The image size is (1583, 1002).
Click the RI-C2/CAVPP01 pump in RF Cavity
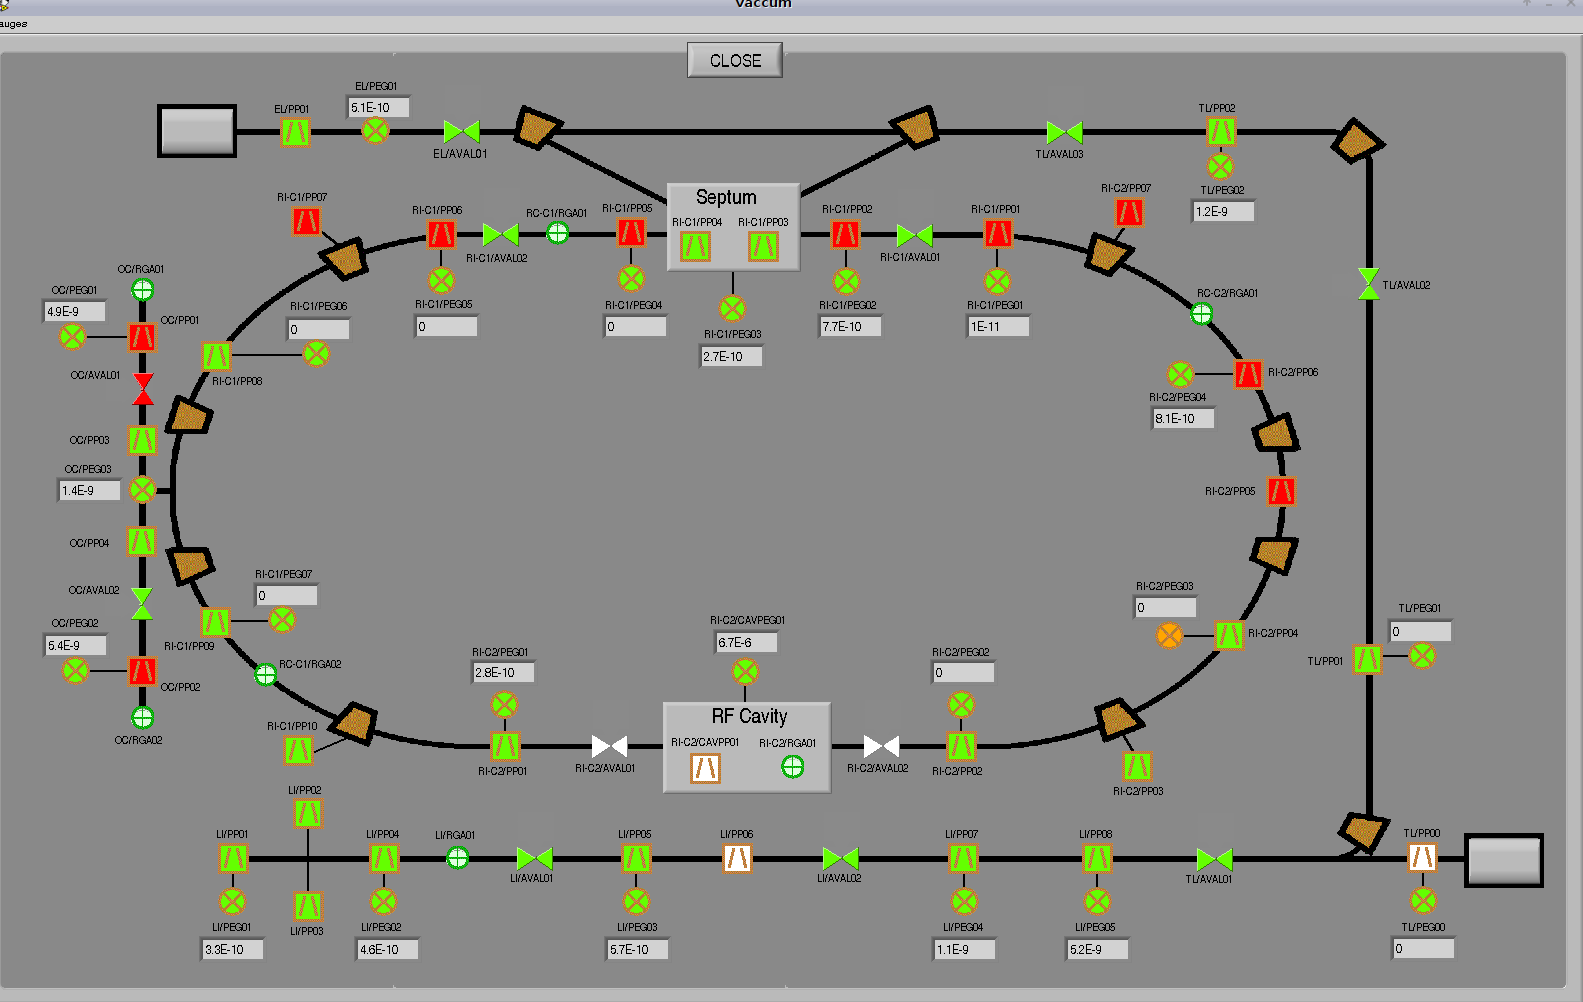(705, 768)
